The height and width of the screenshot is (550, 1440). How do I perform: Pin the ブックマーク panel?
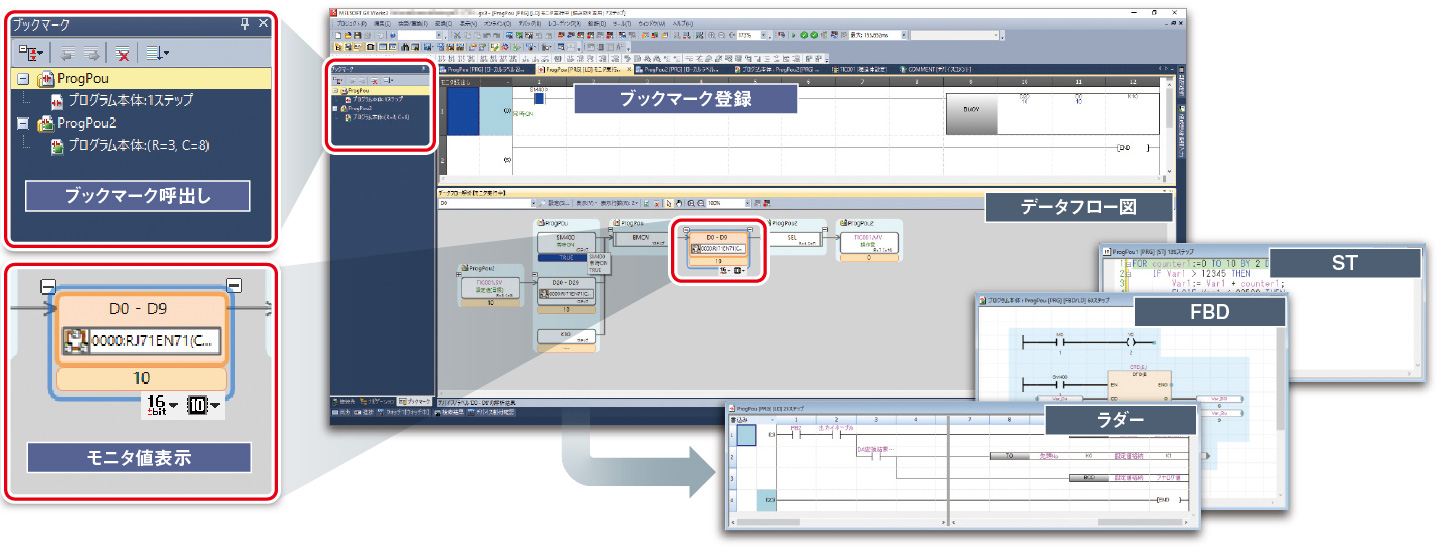click(245, 25)
